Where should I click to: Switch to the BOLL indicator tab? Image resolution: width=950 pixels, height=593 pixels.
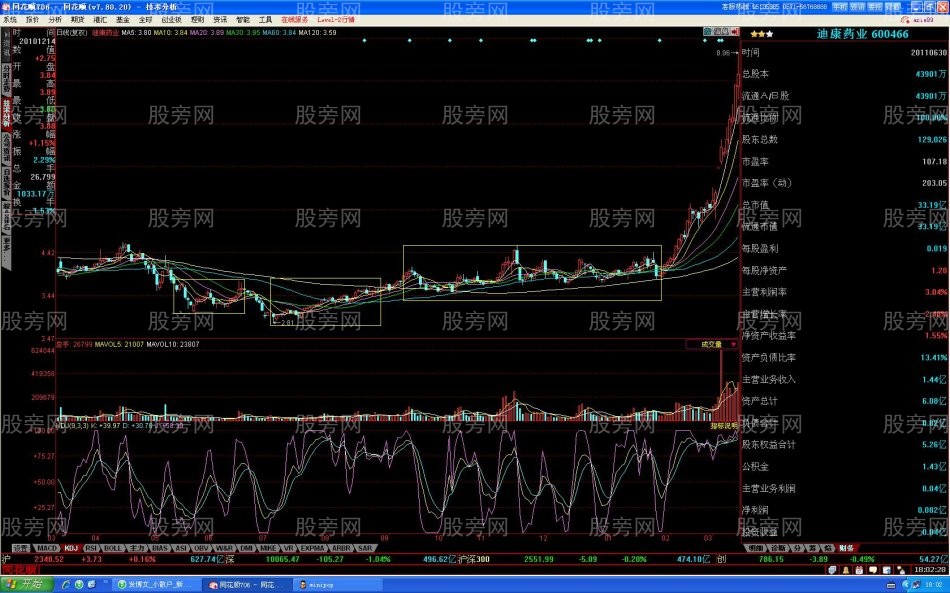click(113, 548)
